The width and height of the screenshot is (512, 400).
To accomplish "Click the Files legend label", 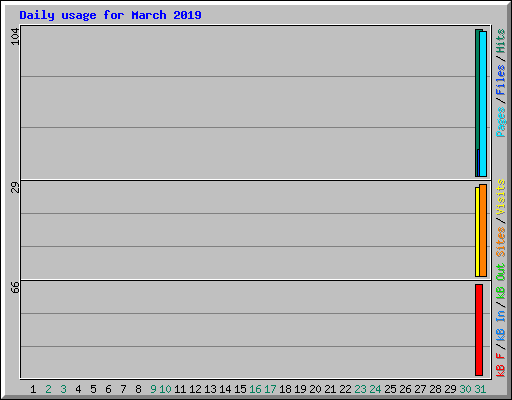I will [x=501, y=80].
